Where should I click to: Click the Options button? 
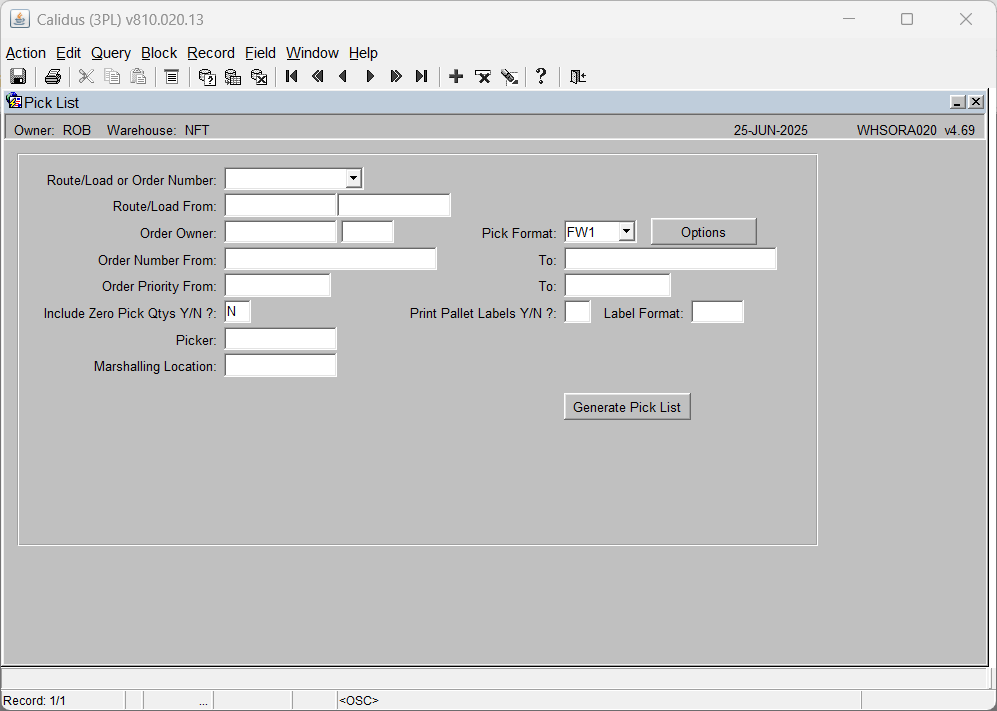(703, 232)
